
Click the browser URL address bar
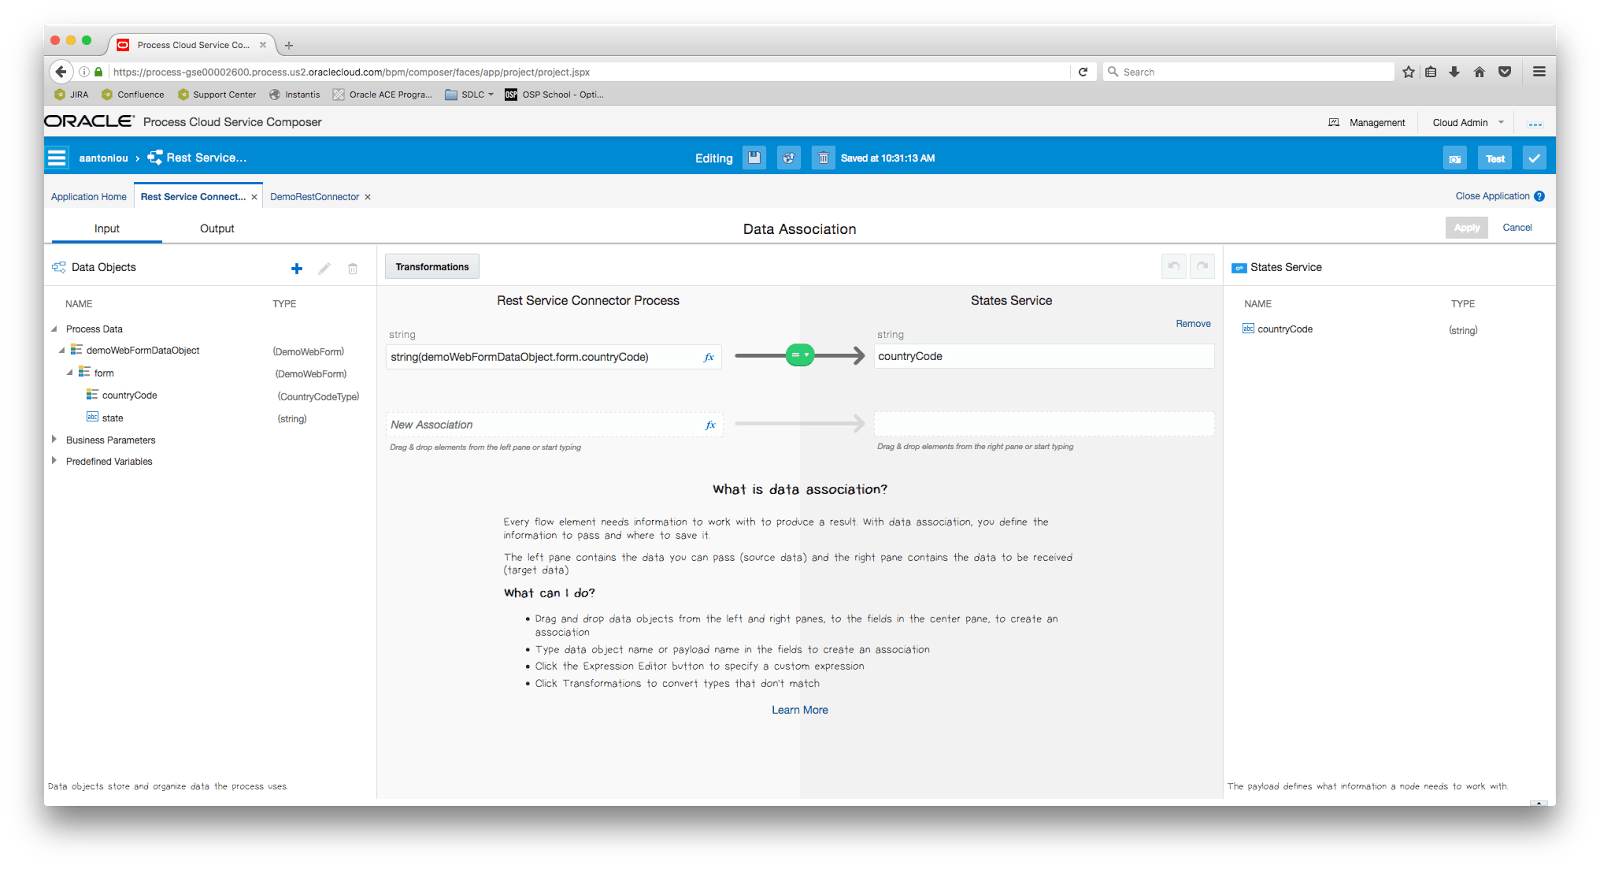click(590, 72)
